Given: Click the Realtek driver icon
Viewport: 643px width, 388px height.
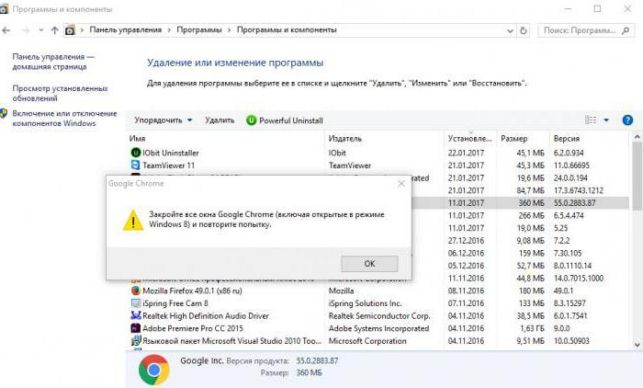Looking at the screenshot, I should tap(136, 315).
